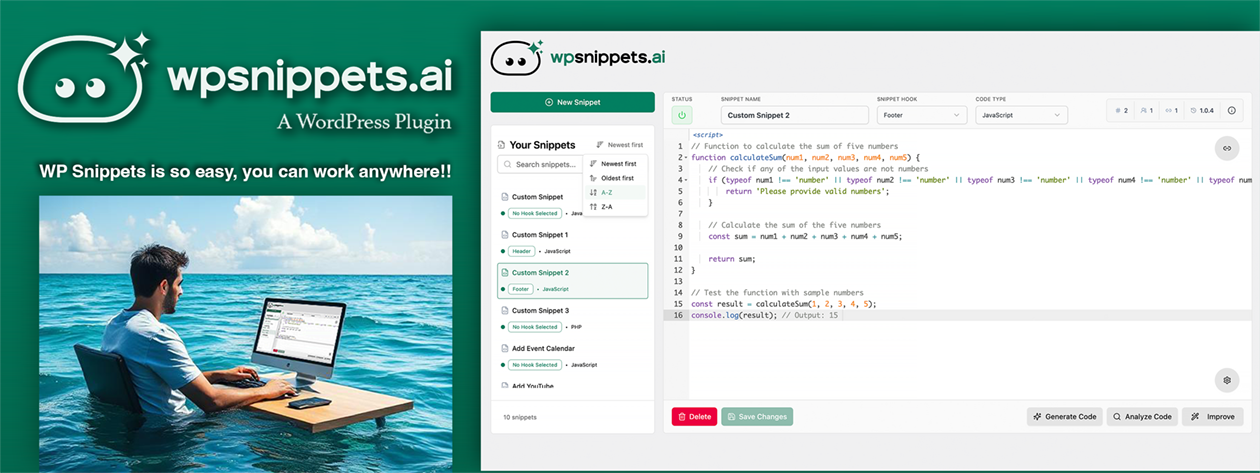Viewport: 1260px width, 473px height.
Task: Click the Your Snippets document icon
Action: tap(502, 145)
